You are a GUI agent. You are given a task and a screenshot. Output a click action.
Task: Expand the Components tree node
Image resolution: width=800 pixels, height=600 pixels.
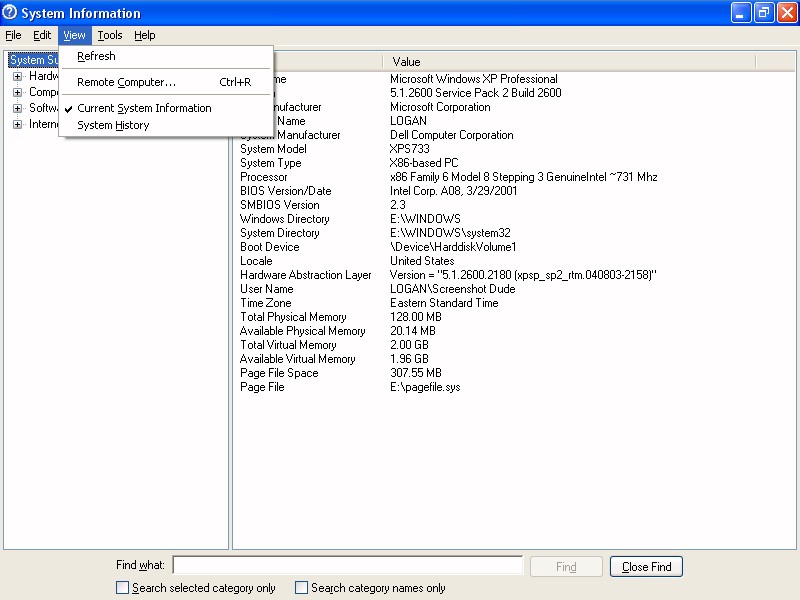click(17, 92)
